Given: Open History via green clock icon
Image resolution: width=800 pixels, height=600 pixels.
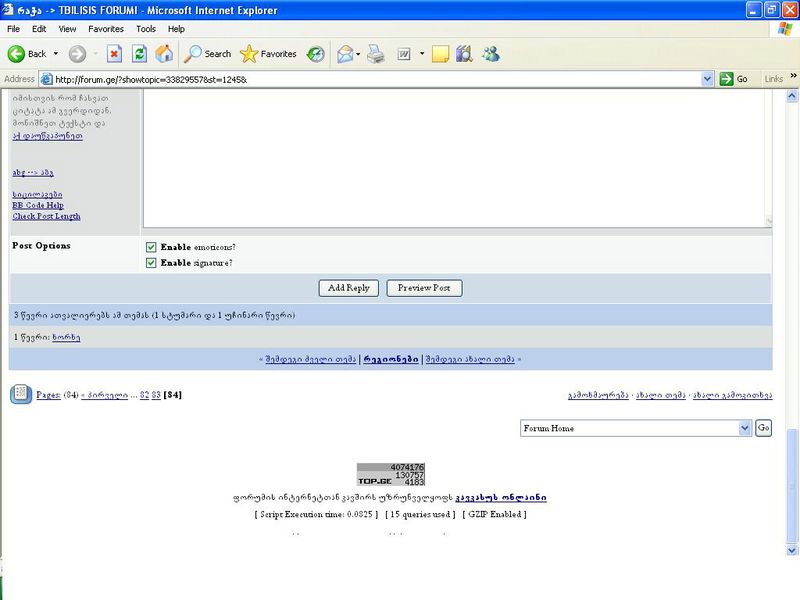Looking at the screenshot, I should tap(315, 54).
